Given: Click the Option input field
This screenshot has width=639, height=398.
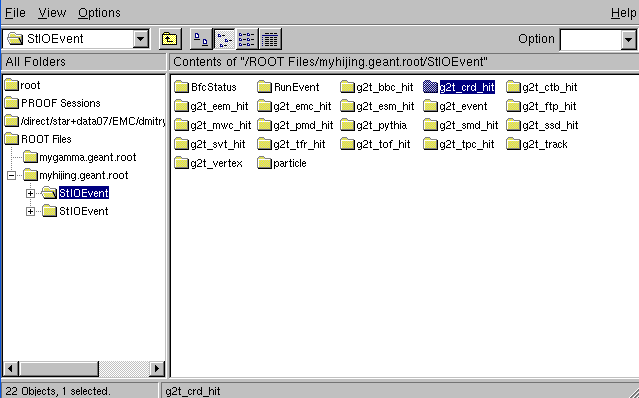Looking at the screenshot, I should pyautogui.click(x=591, y=40).
